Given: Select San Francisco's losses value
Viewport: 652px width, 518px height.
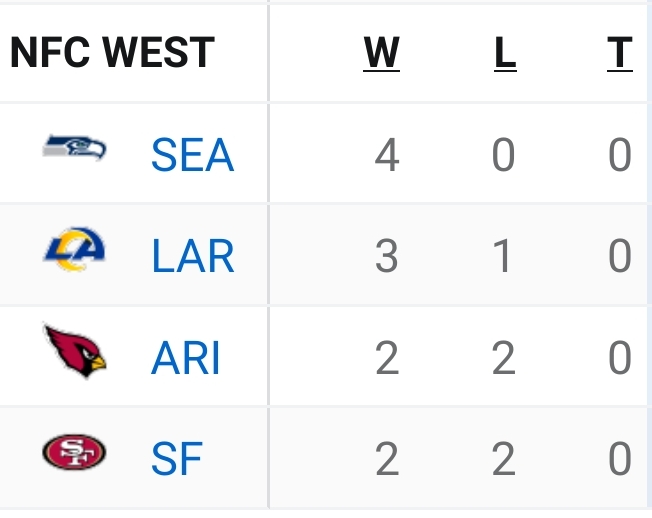Looking at the screenshot, I should pos(504,459).
